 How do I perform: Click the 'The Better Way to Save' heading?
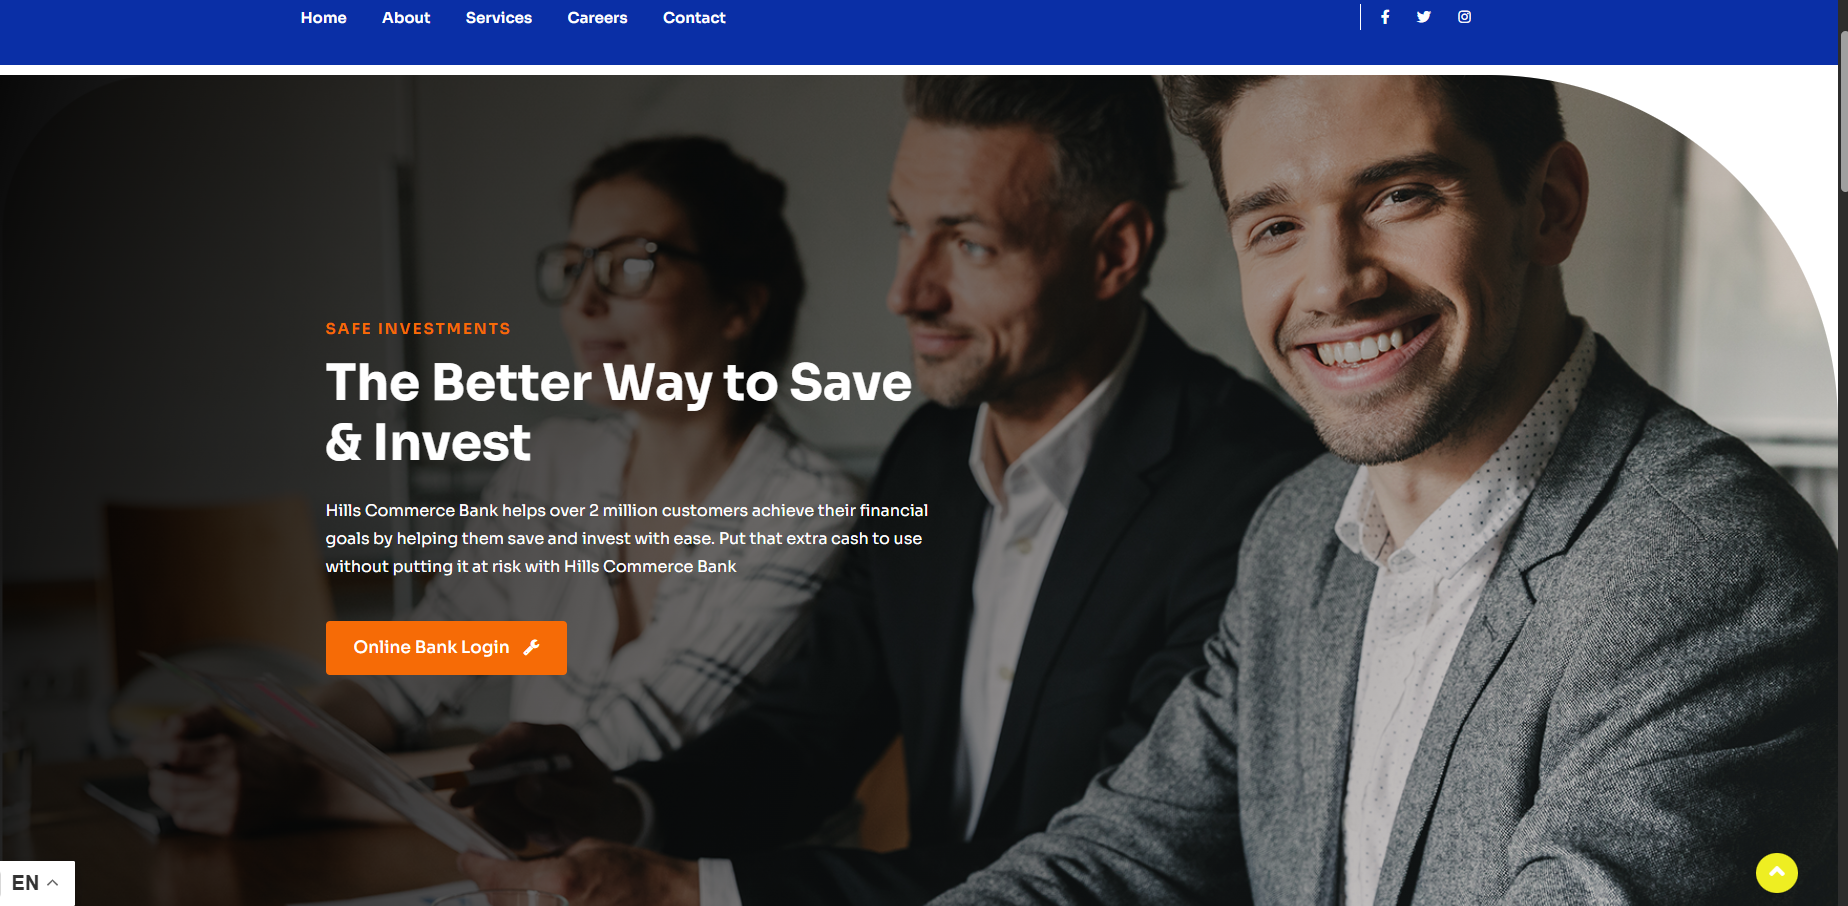click(x=619, y=382)
